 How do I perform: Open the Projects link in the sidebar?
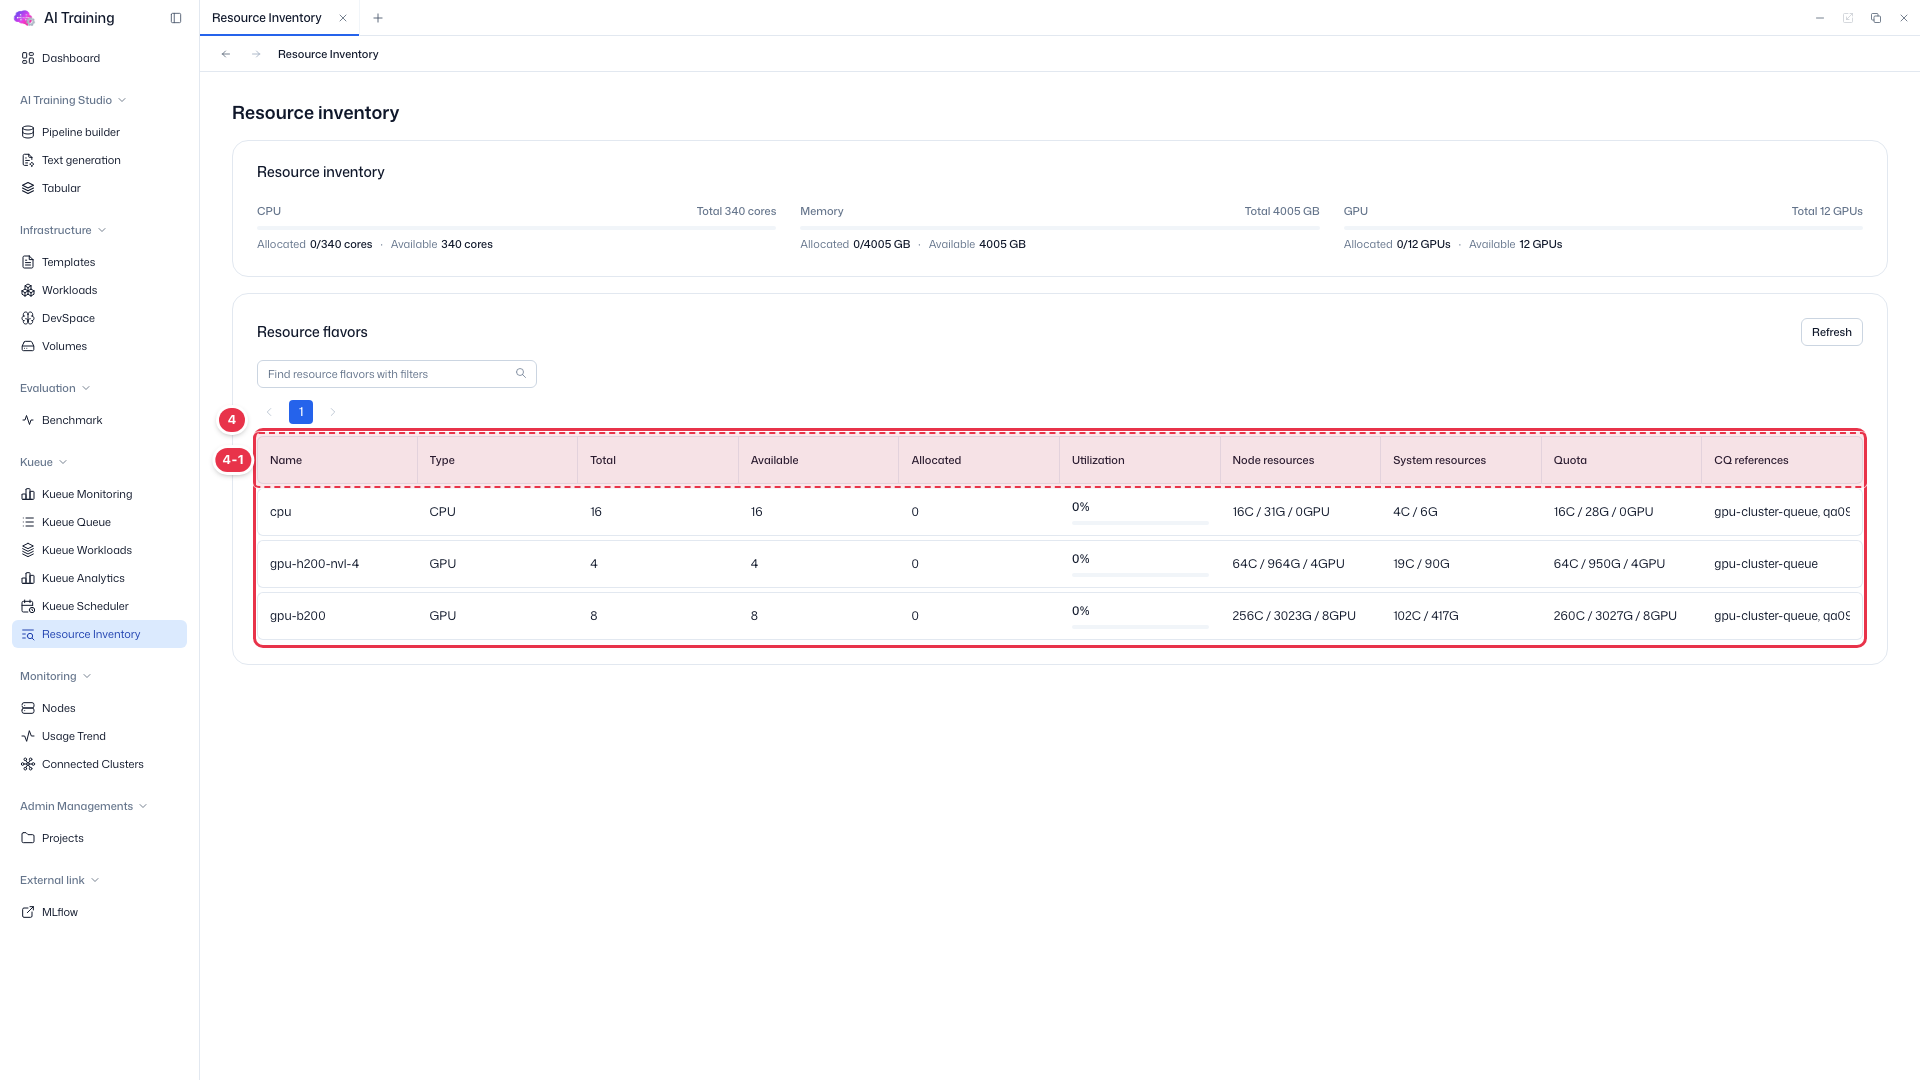click(99, 838)
